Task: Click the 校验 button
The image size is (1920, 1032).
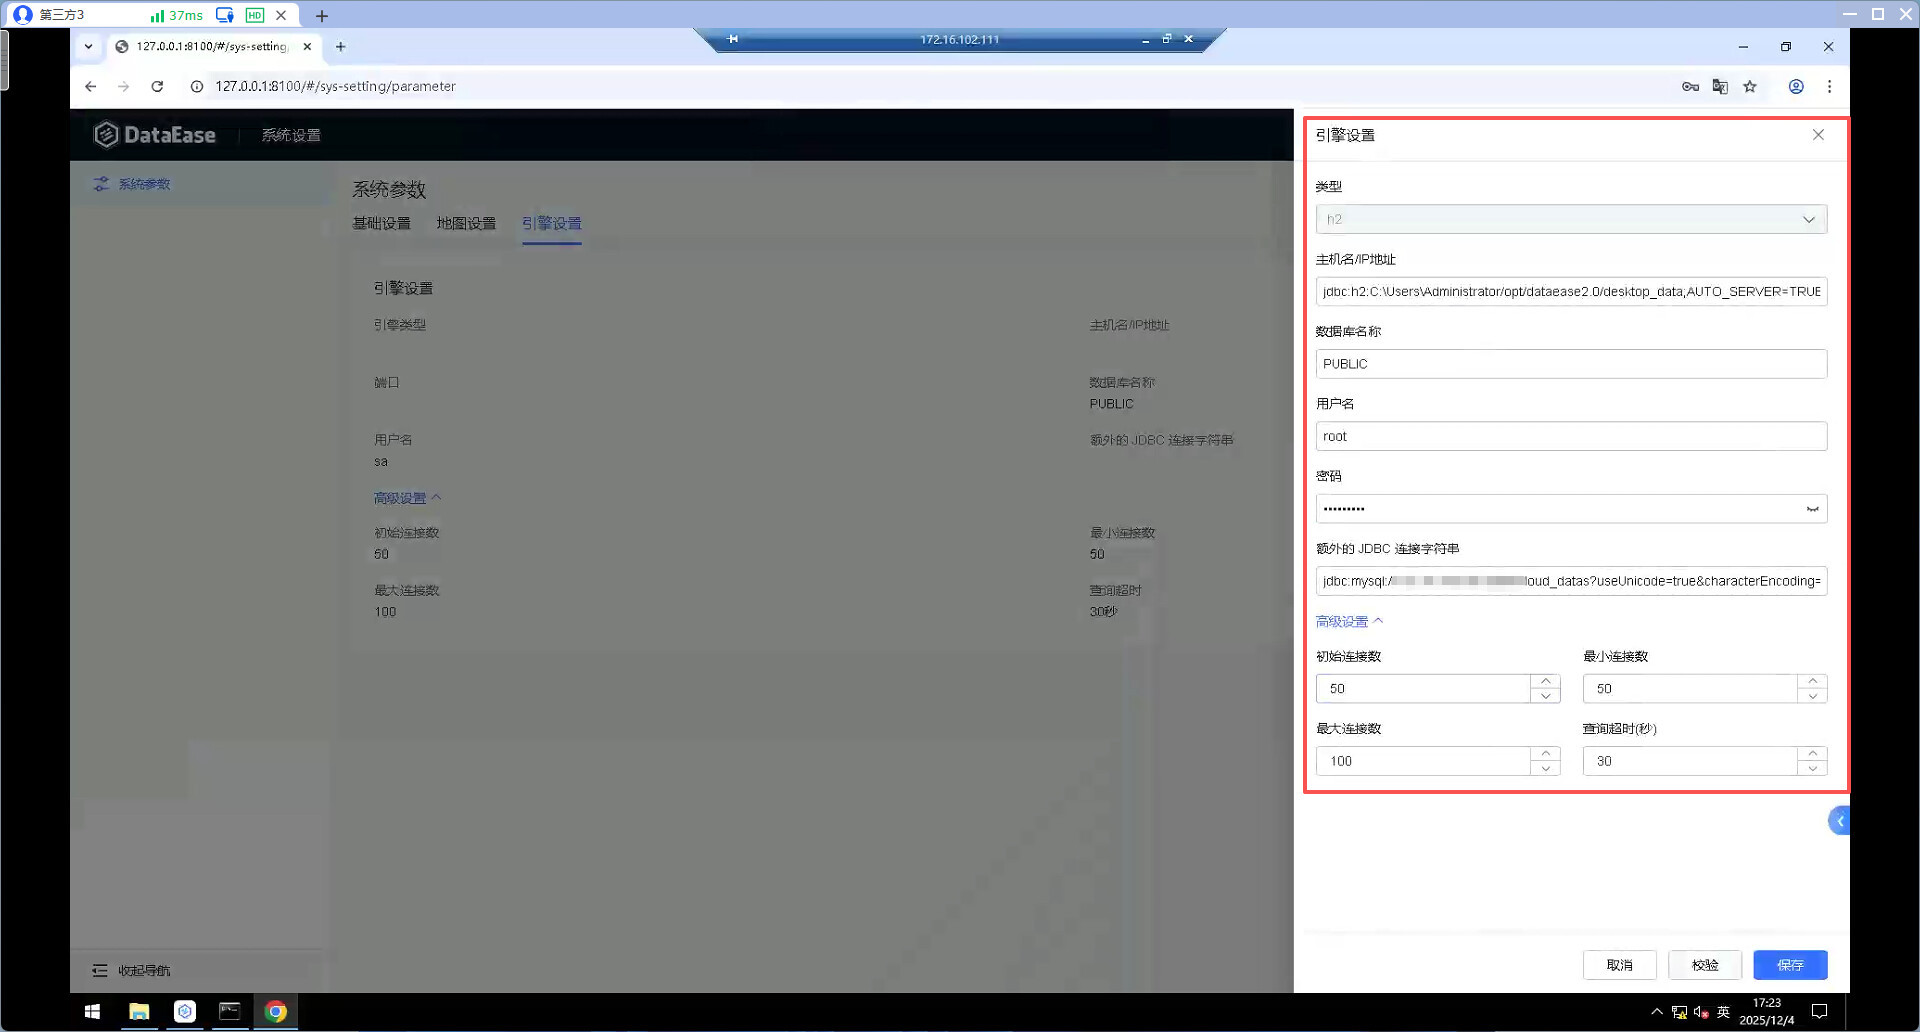Action: (x=1705, y=965)
